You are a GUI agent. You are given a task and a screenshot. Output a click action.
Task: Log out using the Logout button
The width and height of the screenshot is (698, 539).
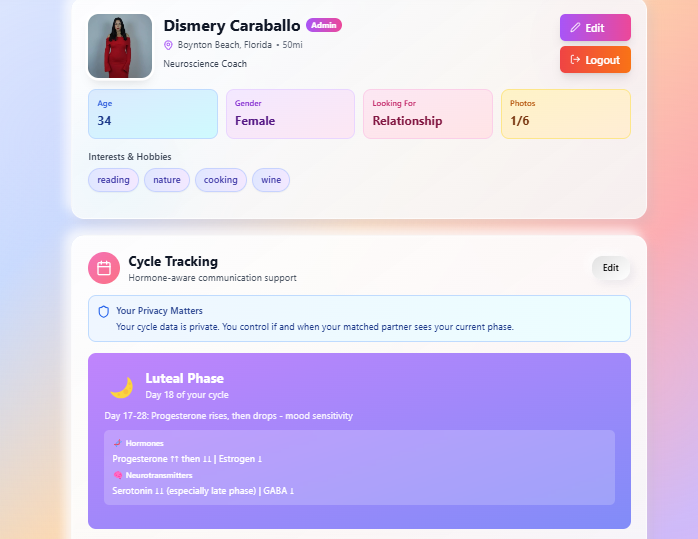595,60
